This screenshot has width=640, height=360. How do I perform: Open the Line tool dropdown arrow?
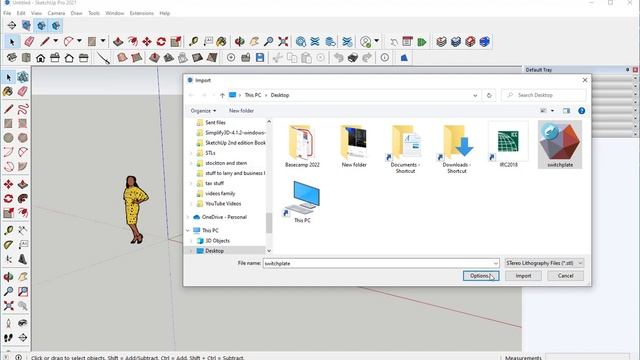tap(56, 41)
